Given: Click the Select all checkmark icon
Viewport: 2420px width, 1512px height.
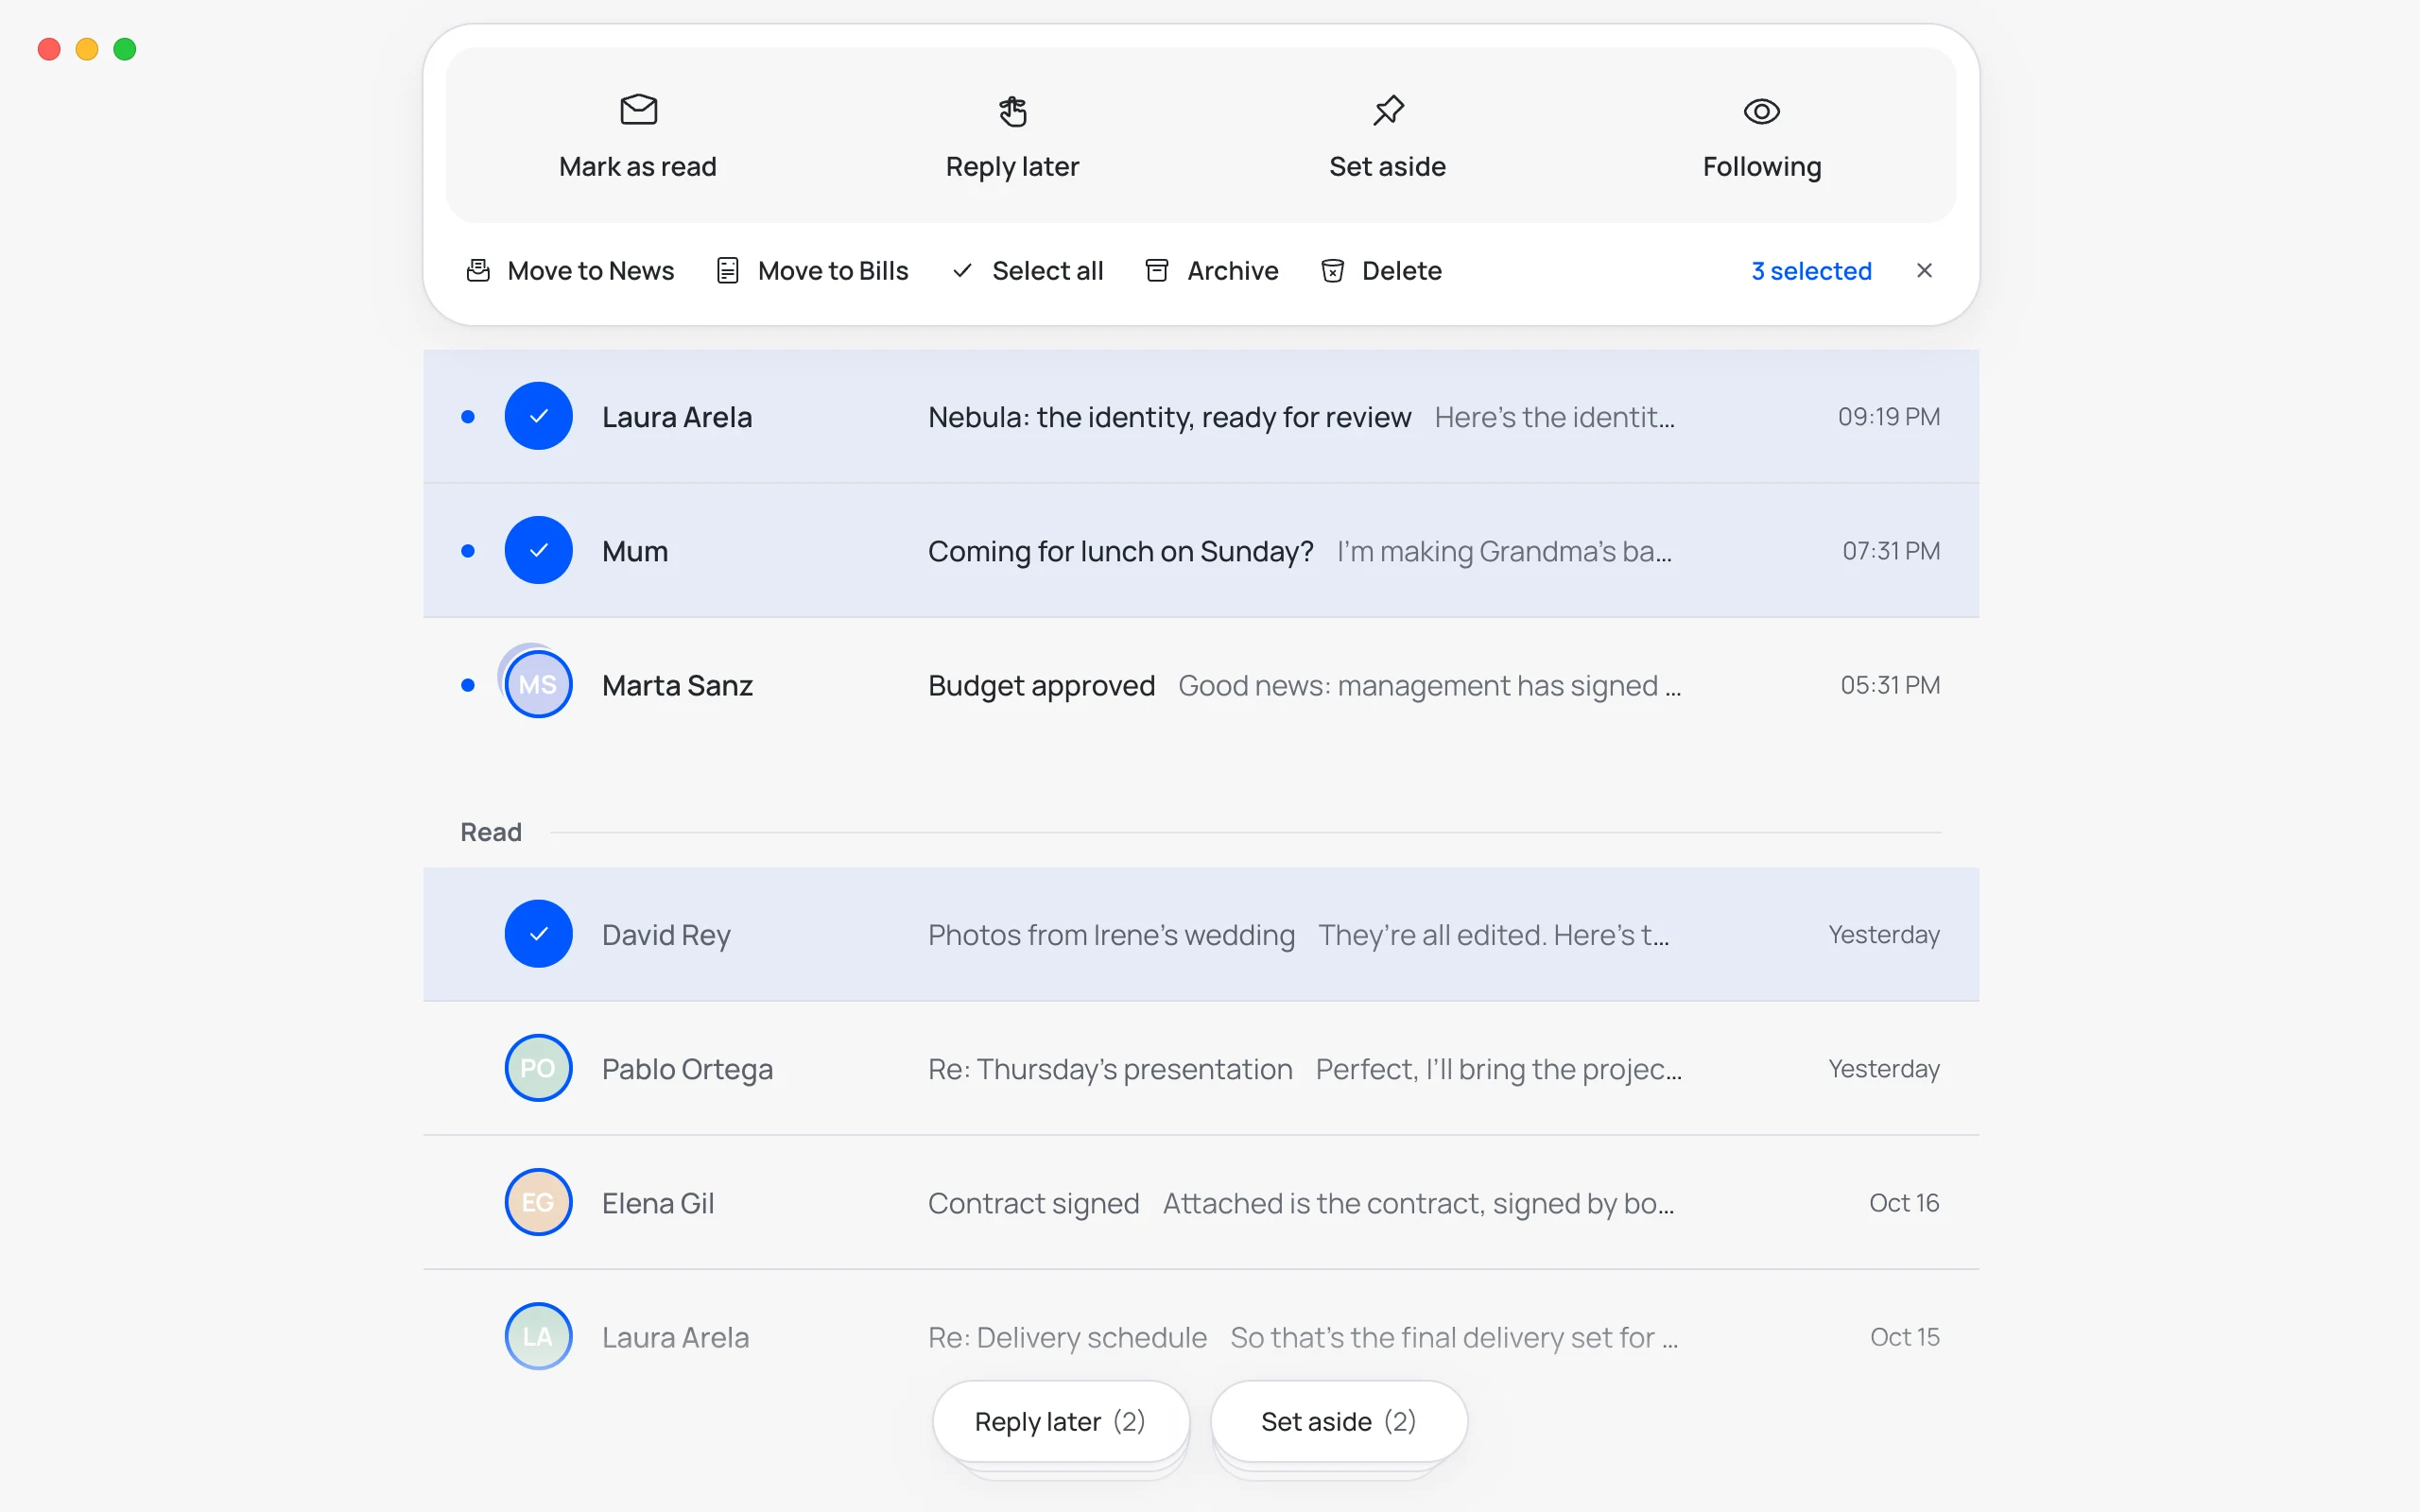Looking at the screenshot, I should pos(962,271).
